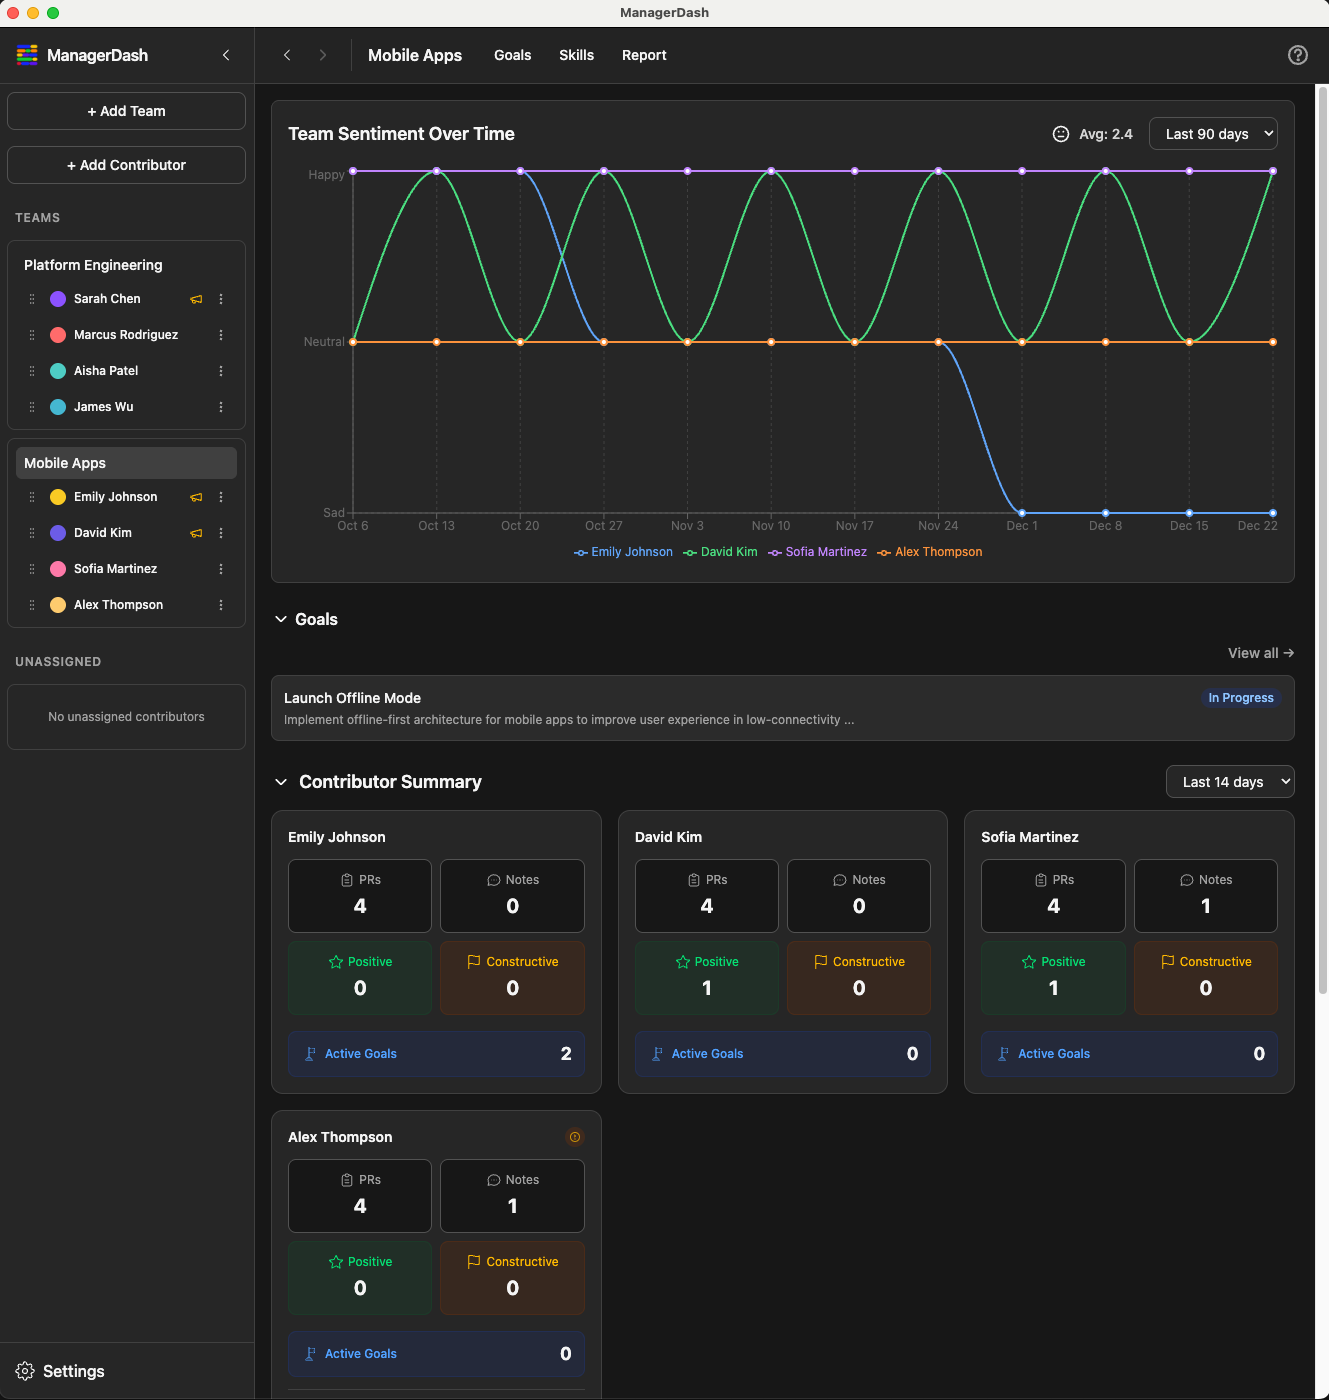Click the ManagerDash logo icon
This screenshot has height=1400, width=1329.
click(27, 55)
